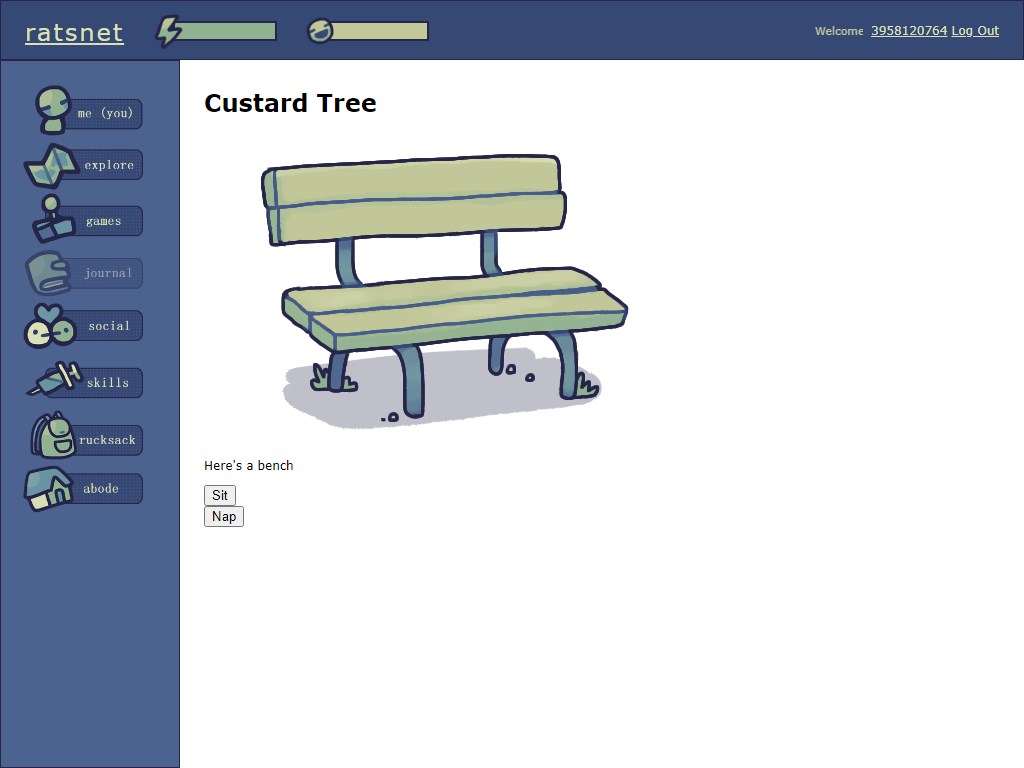Click the green energy bar in header
Screen dimensions: 1024x768
pyautogui.click(x=229, y=32)
